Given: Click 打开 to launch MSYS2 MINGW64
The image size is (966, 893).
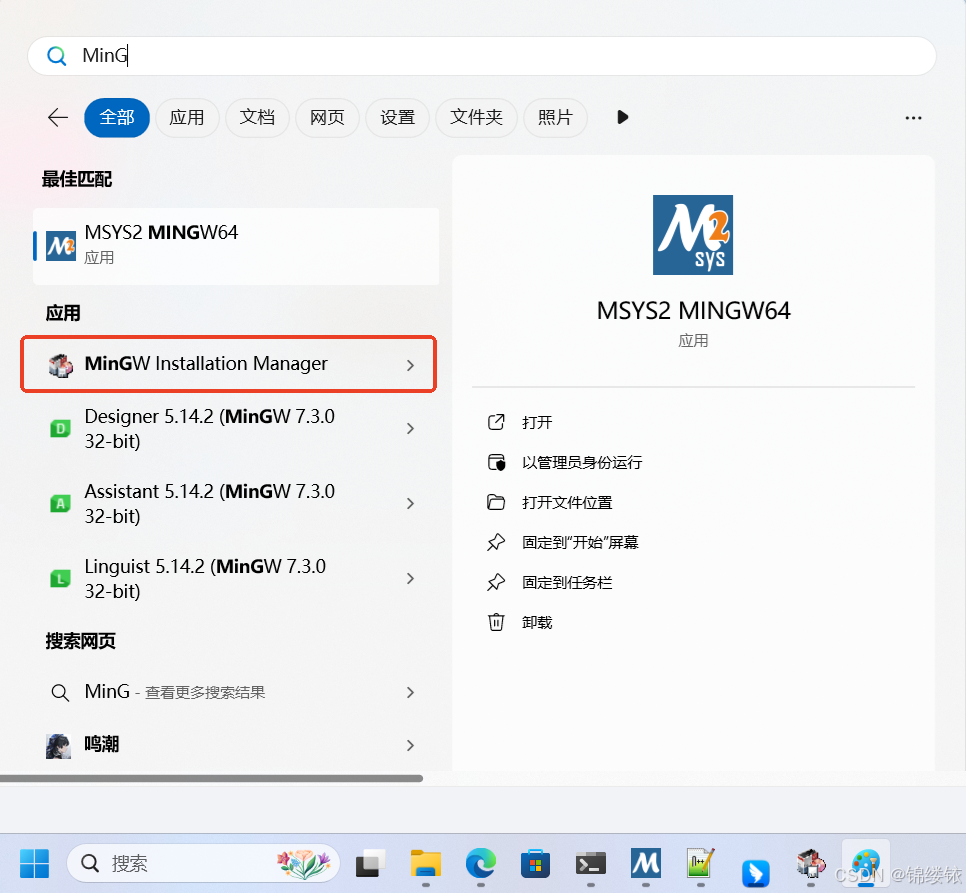Looking at the screenshot, I should [537, 422].
